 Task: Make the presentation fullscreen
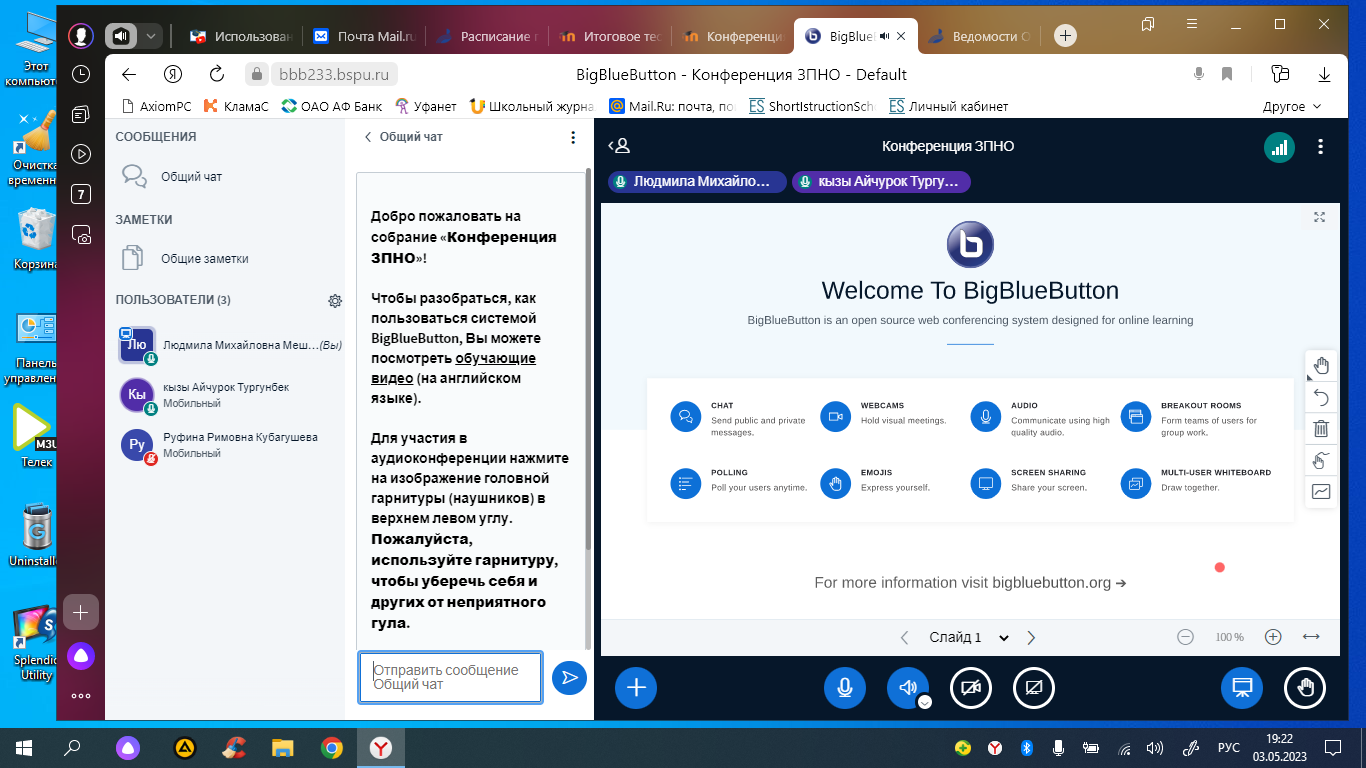coord(1320,217)
